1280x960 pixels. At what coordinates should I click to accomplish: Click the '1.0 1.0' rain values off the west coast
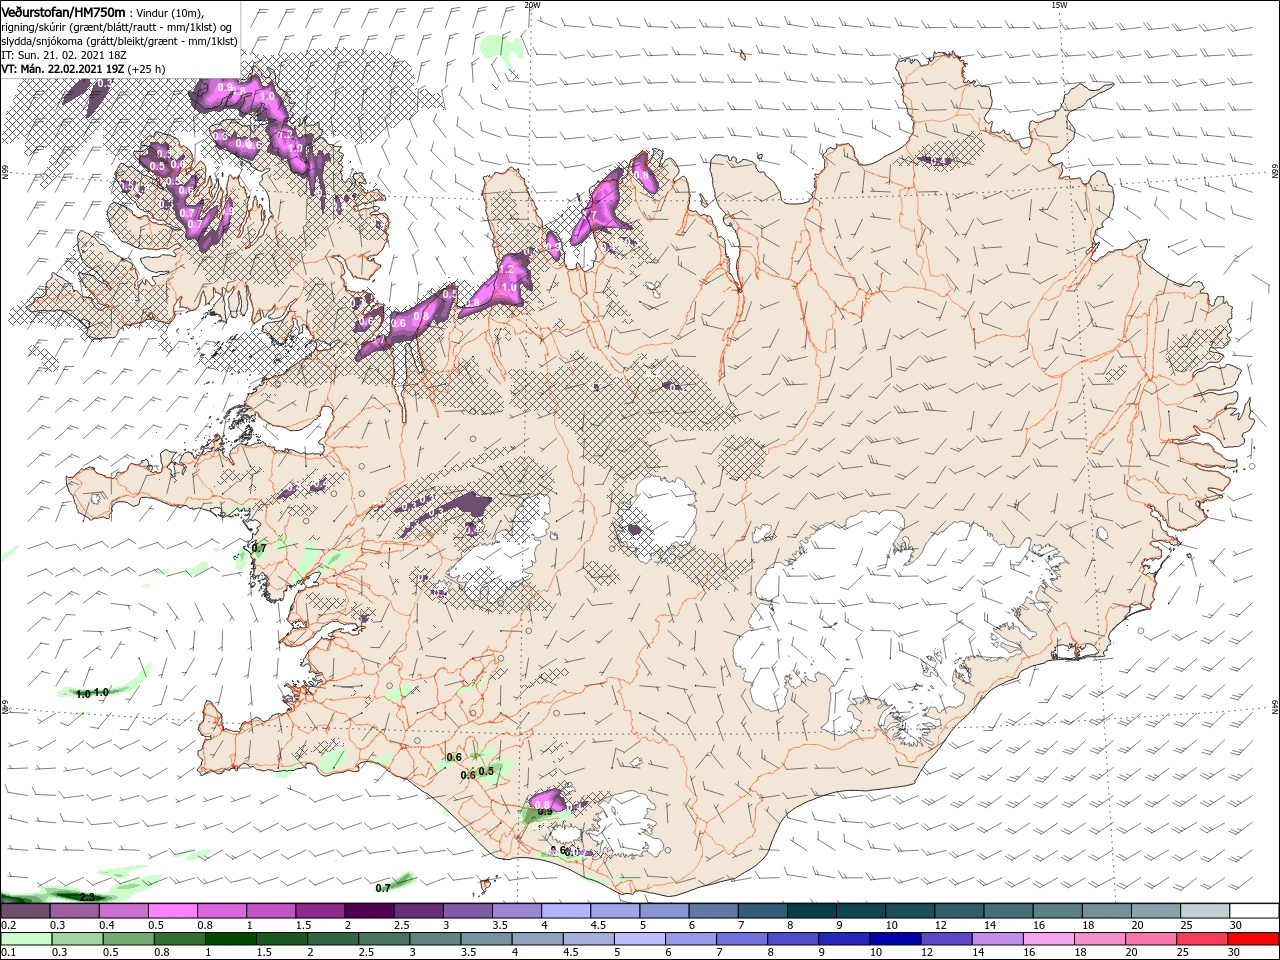(92, 692)
